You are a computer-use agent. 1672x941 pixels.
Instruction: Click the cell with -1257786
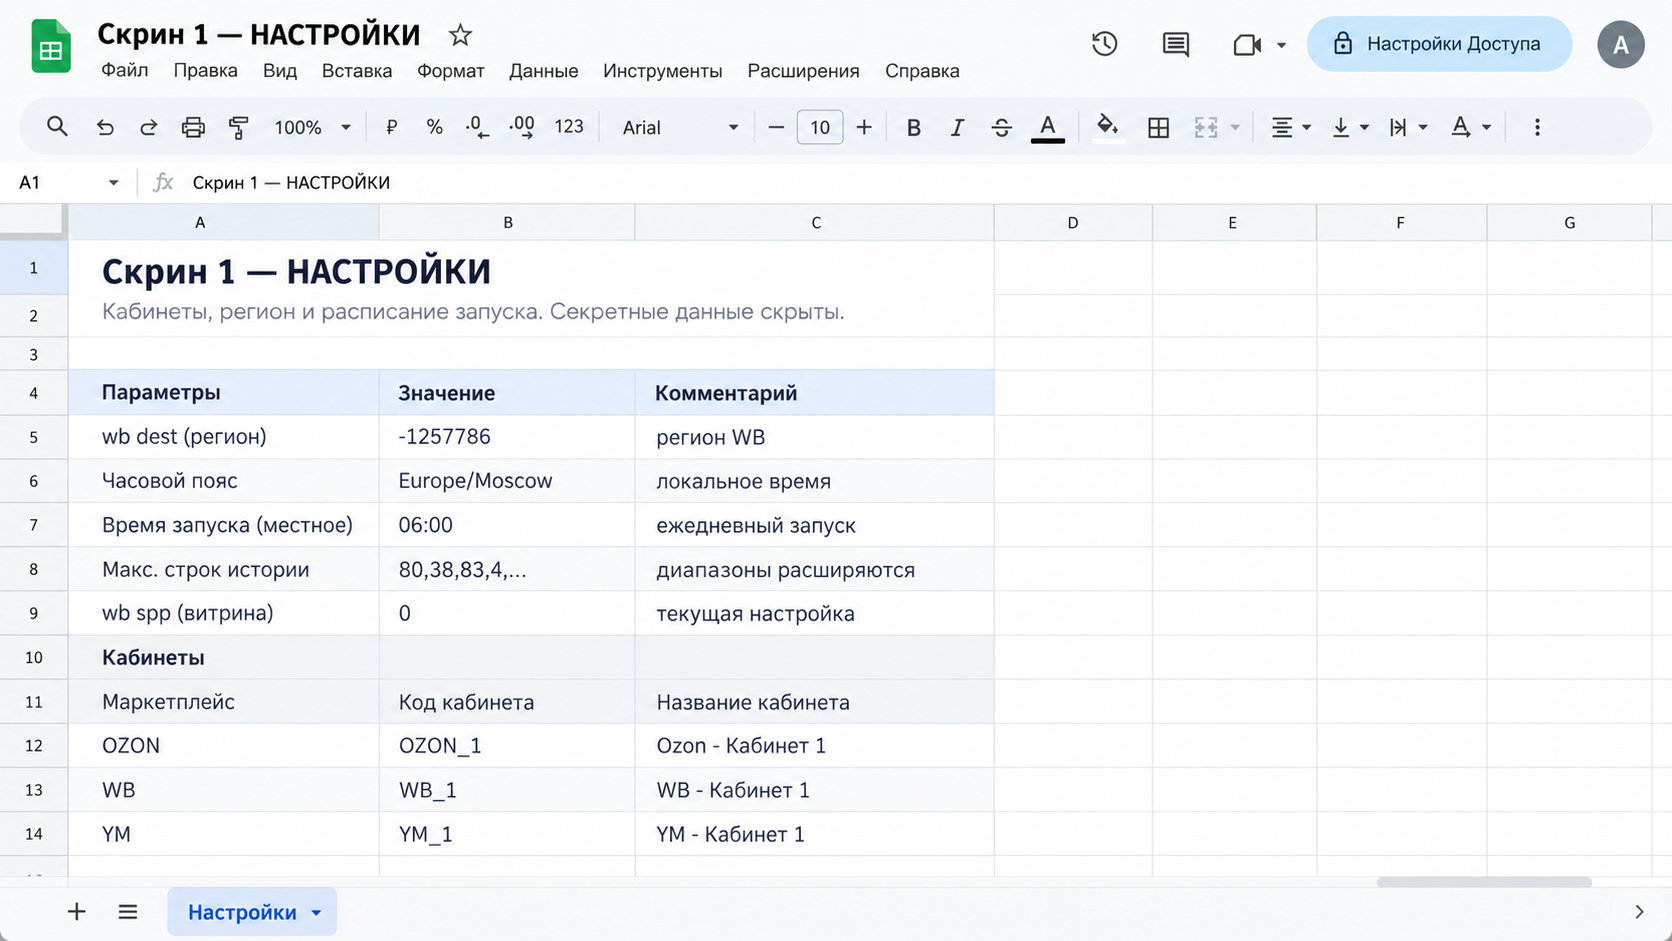(507, 437)
